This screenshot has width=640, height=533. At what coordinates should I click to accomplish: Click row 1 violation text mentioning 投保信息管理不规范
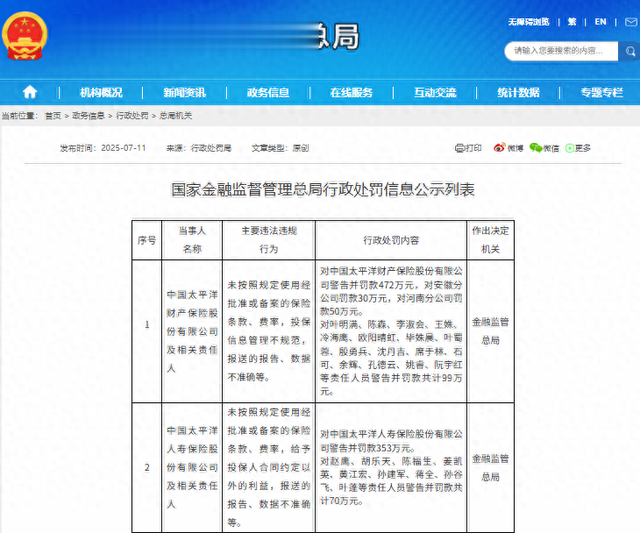coord(269,331)
